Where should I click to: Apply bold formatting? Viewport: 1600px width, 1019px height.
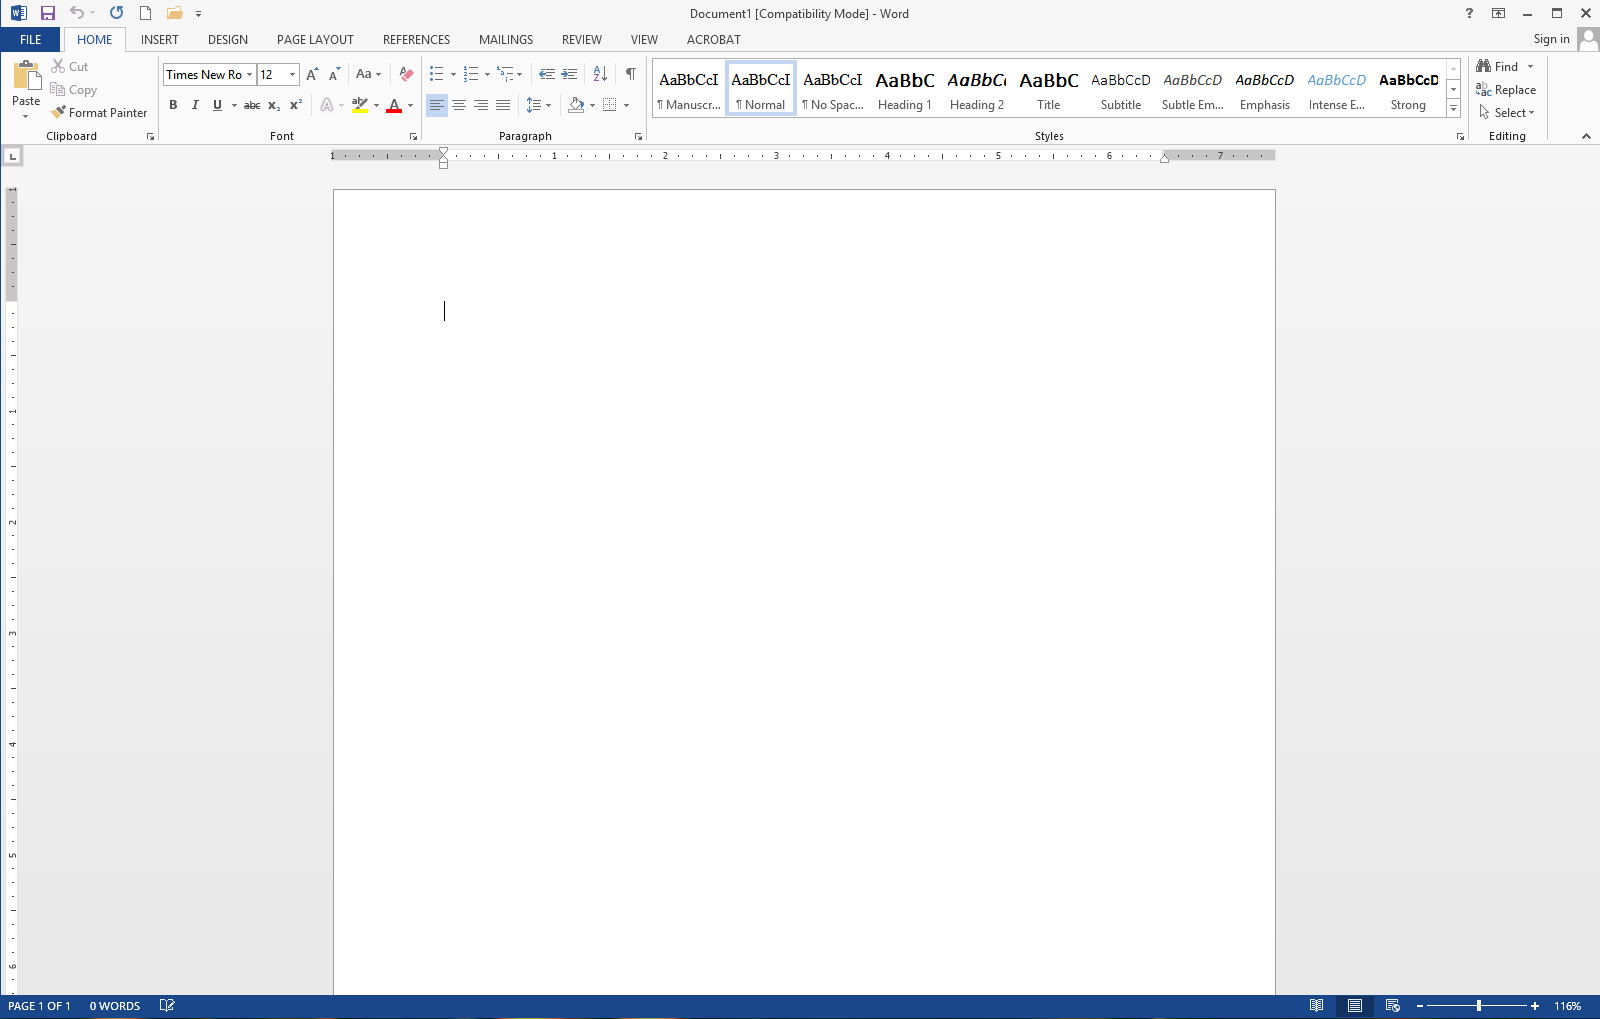pyautogui.click(x=173, y=104)
